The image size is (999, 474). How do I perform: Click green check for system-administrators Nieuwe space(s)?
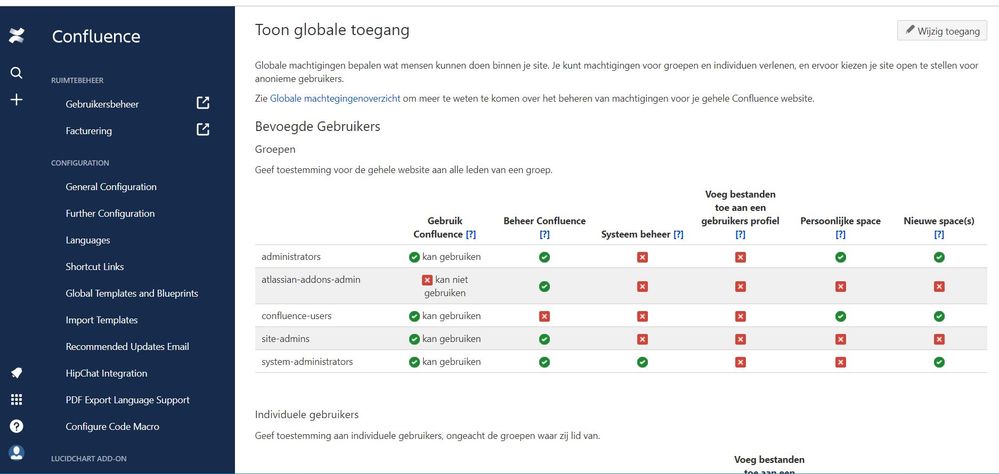tap(939, 362)
